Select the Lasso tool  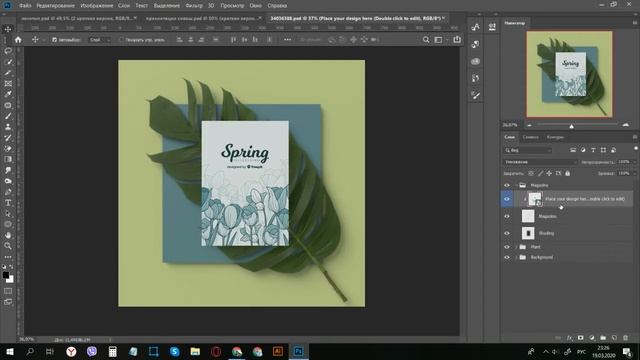pos(8,51)
